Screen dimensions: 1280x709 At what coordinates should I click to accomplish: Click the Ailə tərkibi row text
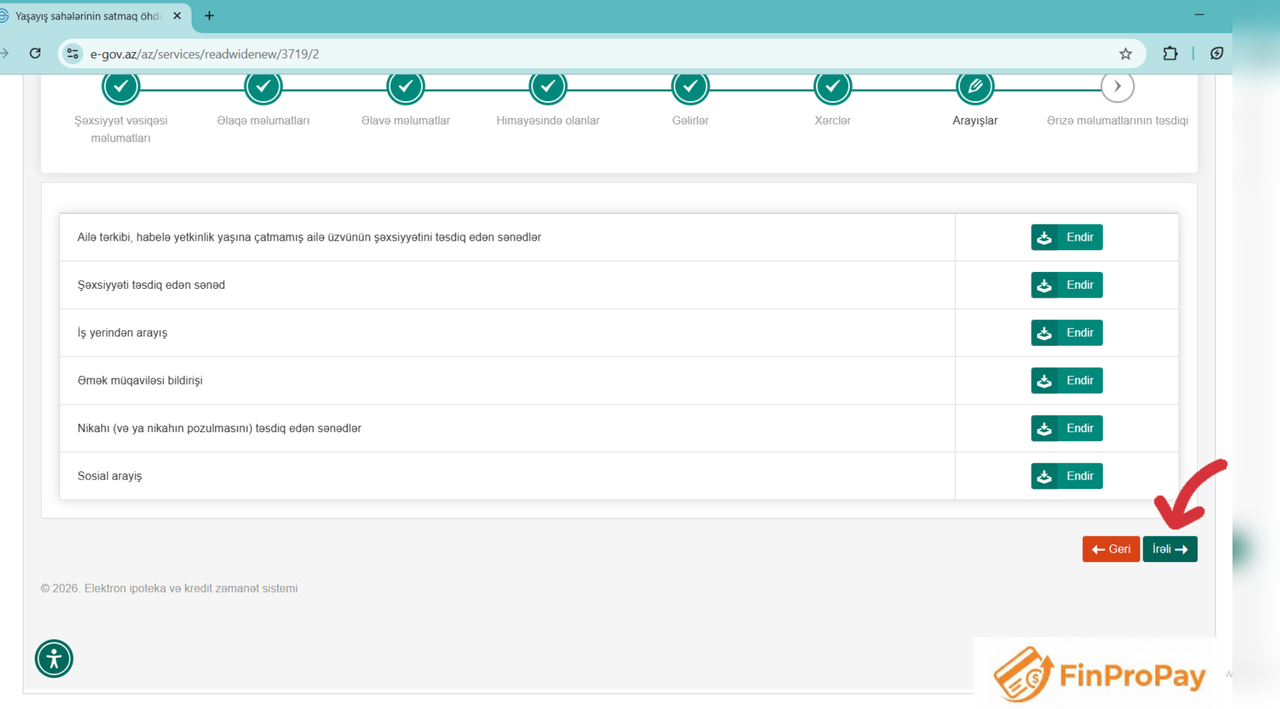click(309, 237)
